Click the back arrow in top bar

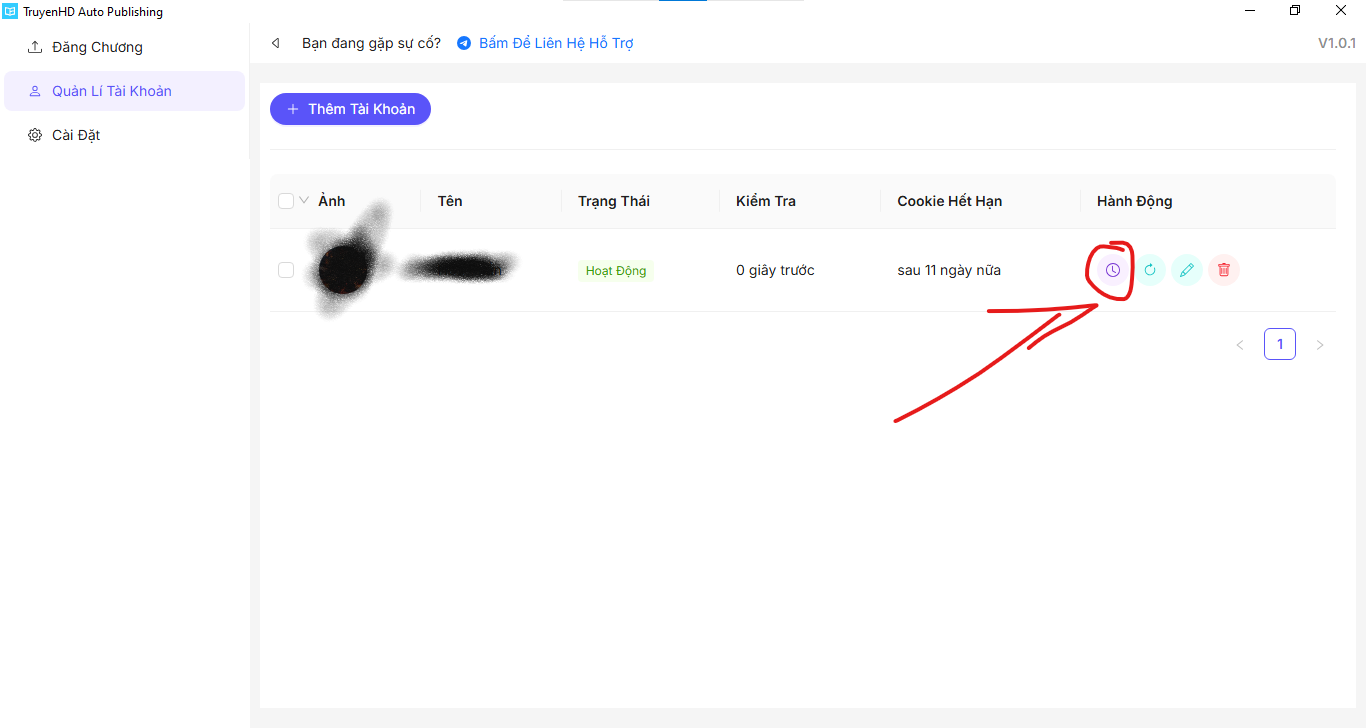(x=276, y=43)
